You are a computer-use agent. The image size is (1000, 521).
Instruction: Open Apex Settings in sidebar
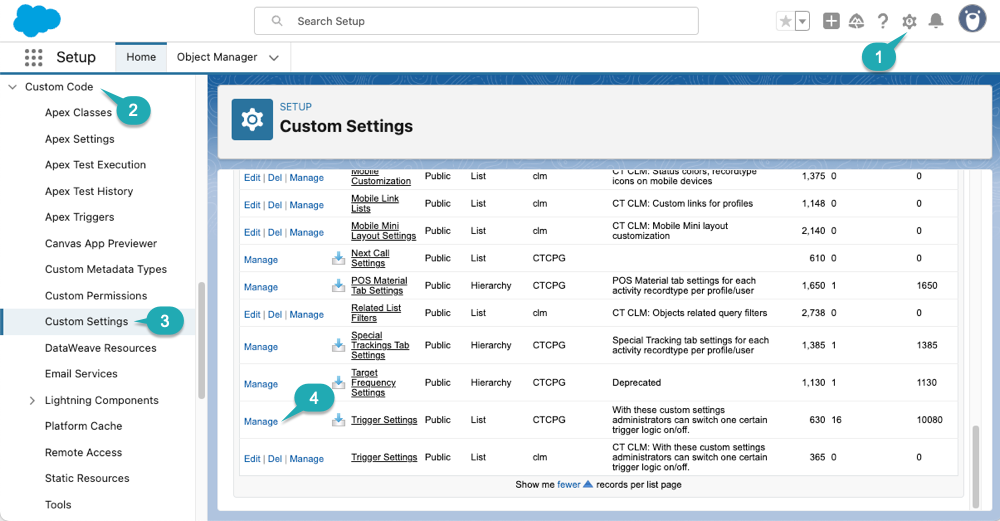(80, 139)
